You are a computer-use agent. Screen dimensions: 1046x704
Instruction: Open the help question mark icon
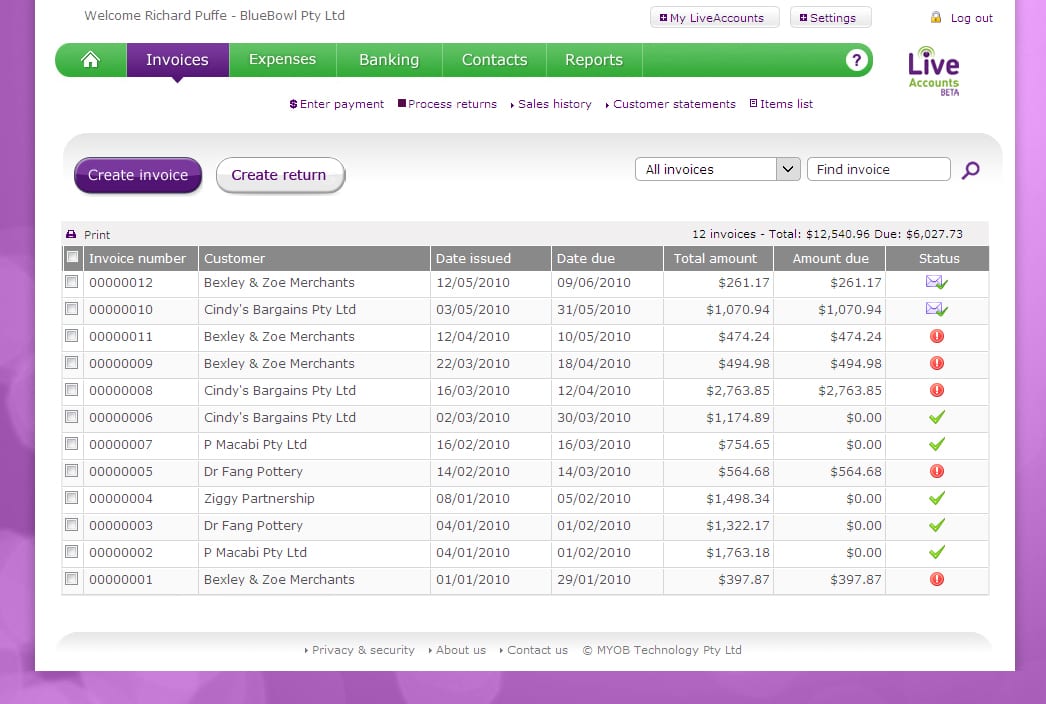(x=856, y=60)
